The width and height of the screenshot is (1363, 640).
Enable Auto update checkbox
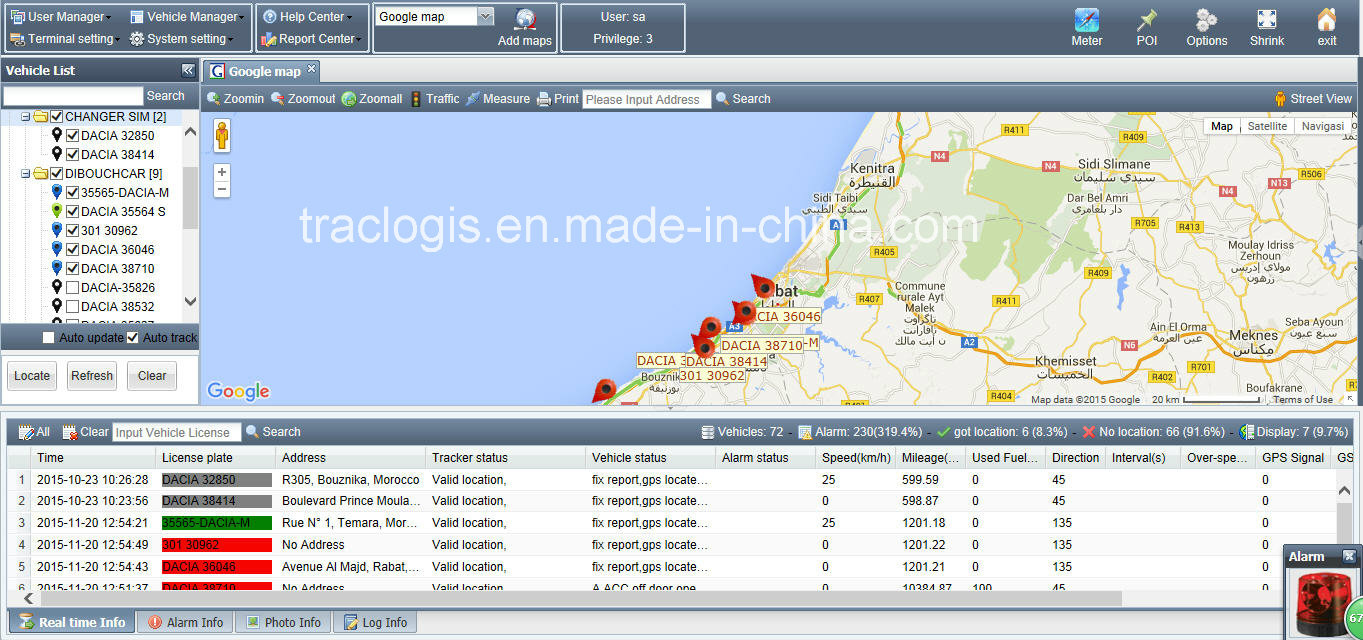click(48, 338)
